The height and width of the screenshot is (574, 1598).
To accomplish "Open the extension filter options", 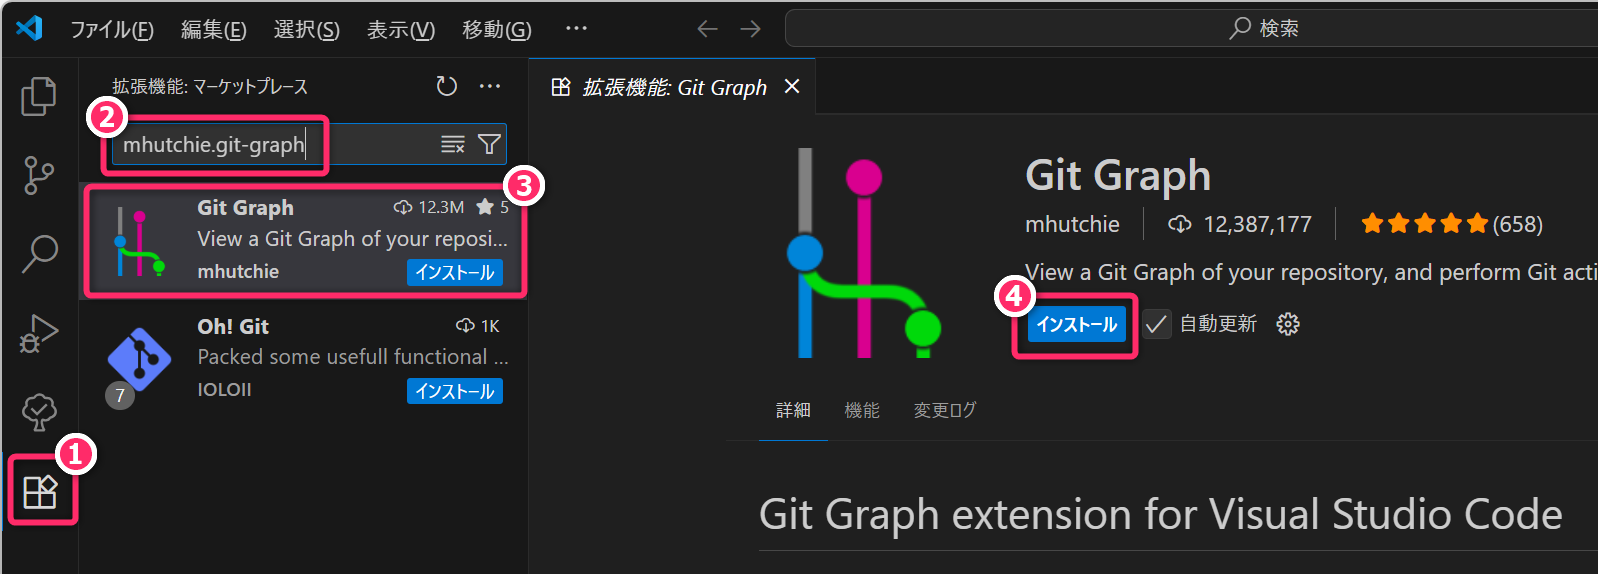I will [x=489, y=145].
